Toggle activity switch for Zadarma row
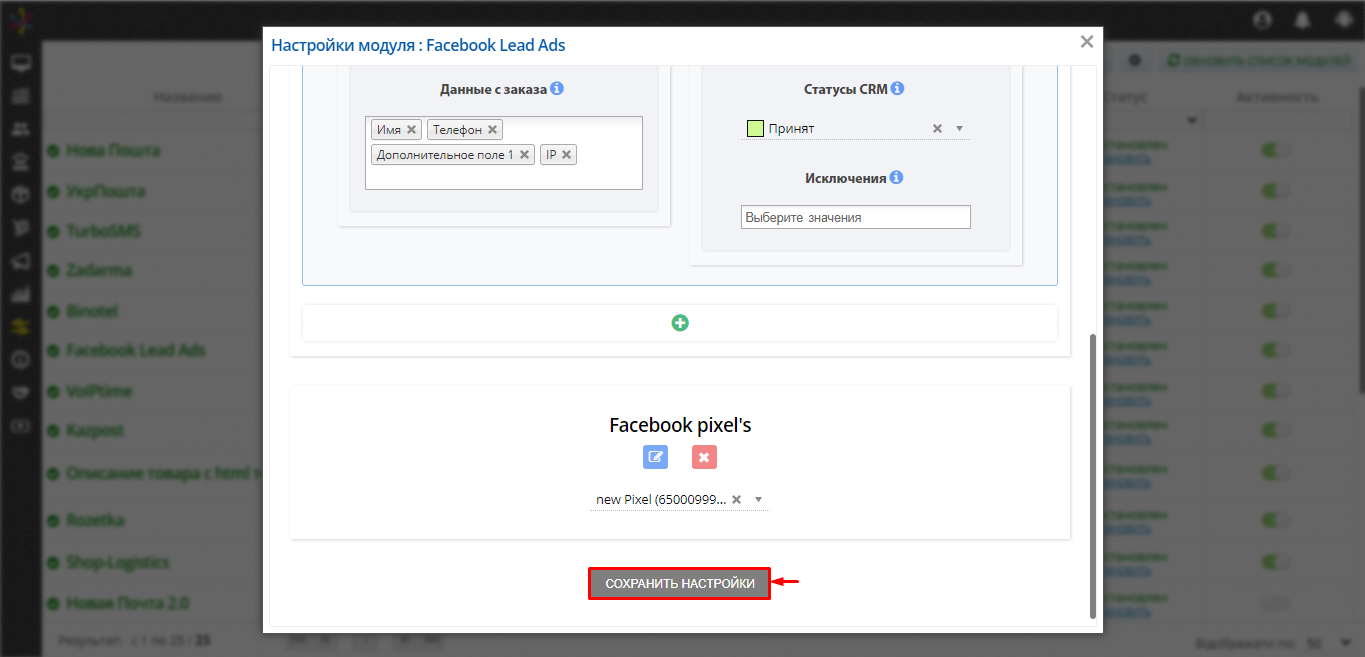1365x657 pixels. point(1275,270)
